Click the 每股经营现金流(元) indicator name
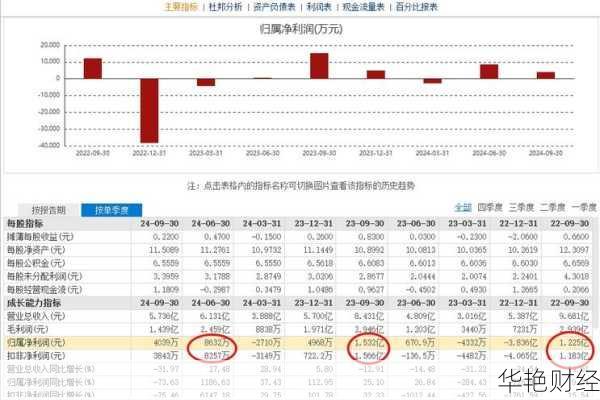The width and height of the screenshot is (600, 400). tap(44, 289)
